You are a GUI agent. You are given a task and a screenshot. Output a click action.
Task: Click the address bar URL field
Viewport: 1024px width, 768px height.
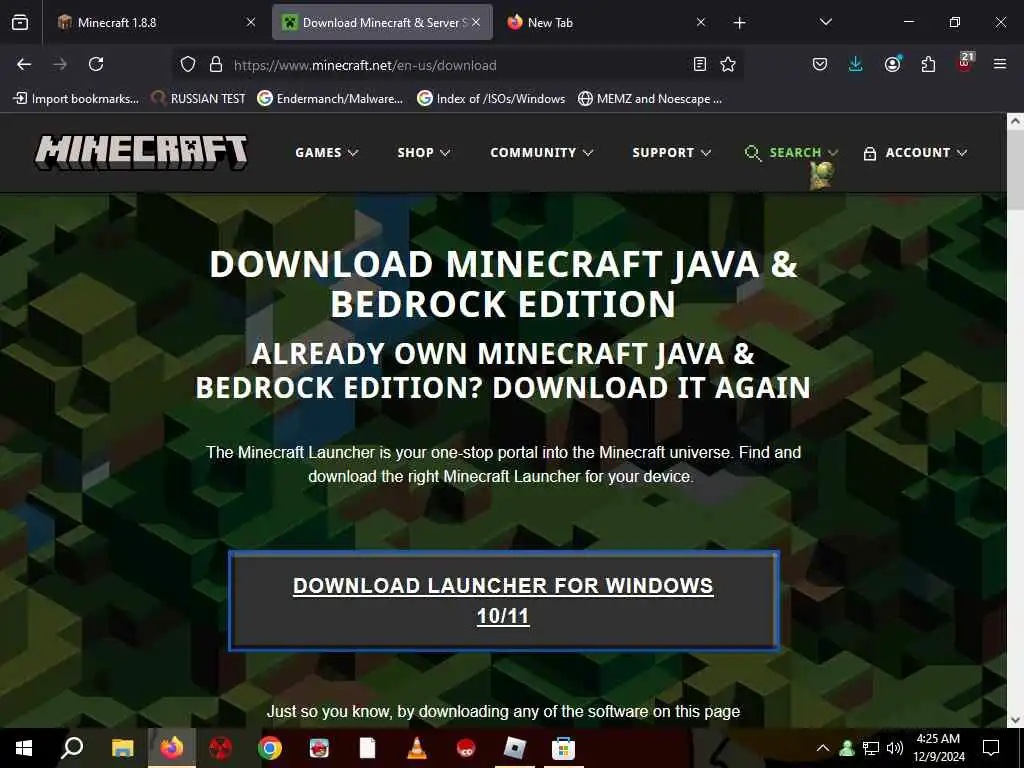pos(457,65)
